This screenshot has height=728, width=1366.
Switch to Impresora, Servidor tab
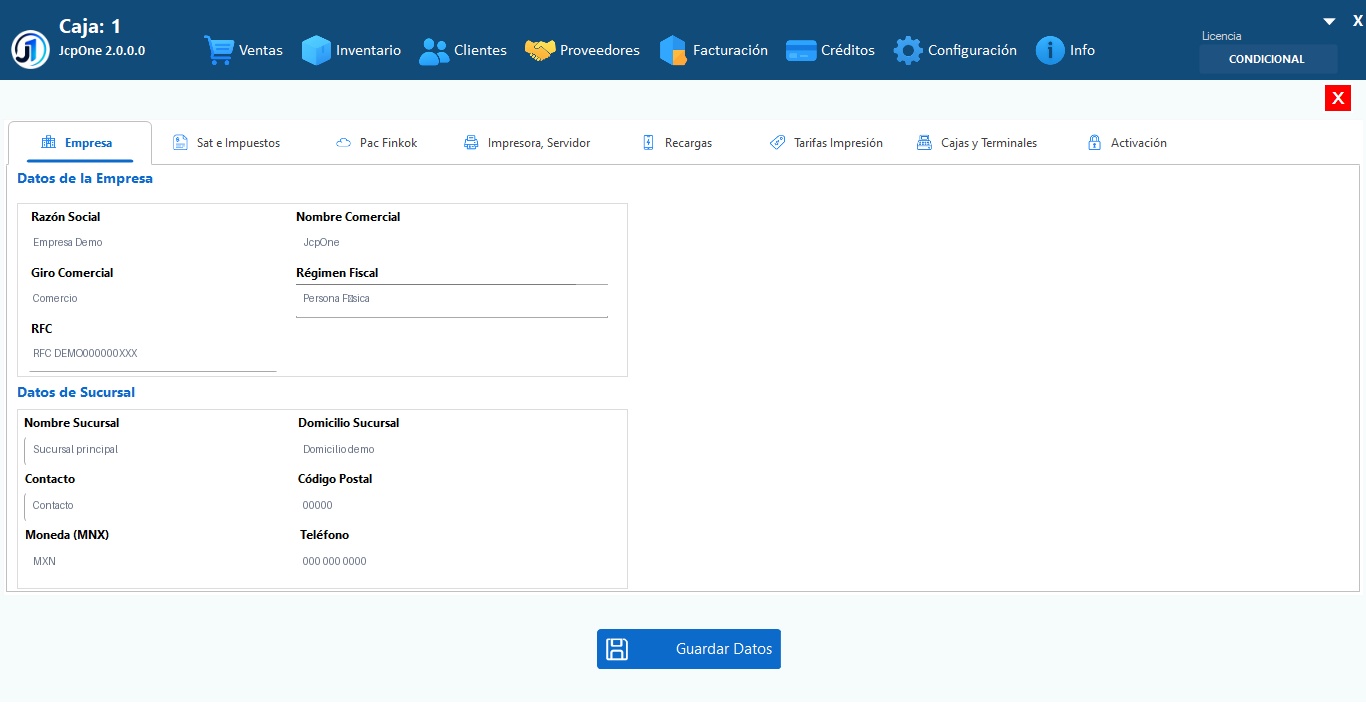point(527,143)
